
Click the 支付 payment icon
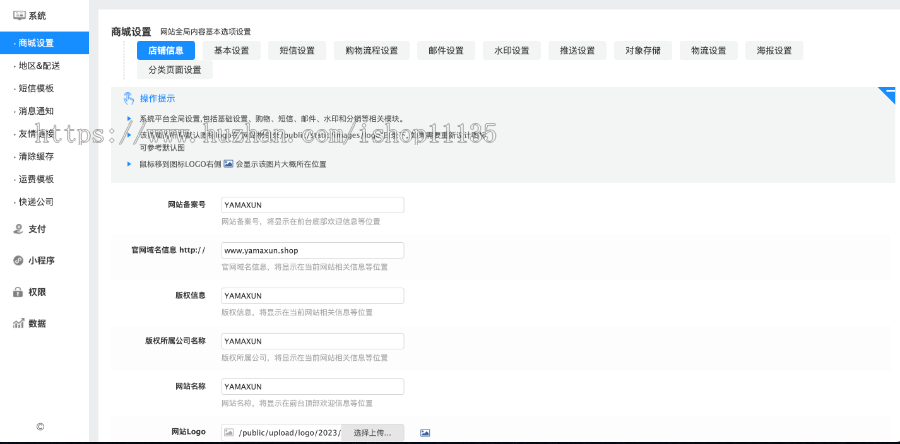point(18,229)
